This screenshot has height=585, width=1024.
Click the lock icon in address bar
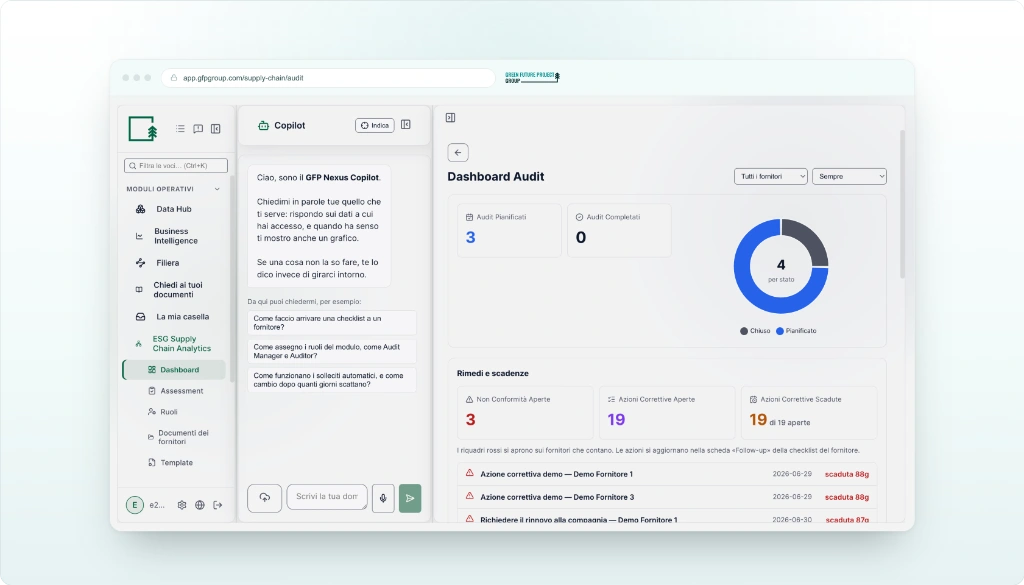(x=174, y=78)
